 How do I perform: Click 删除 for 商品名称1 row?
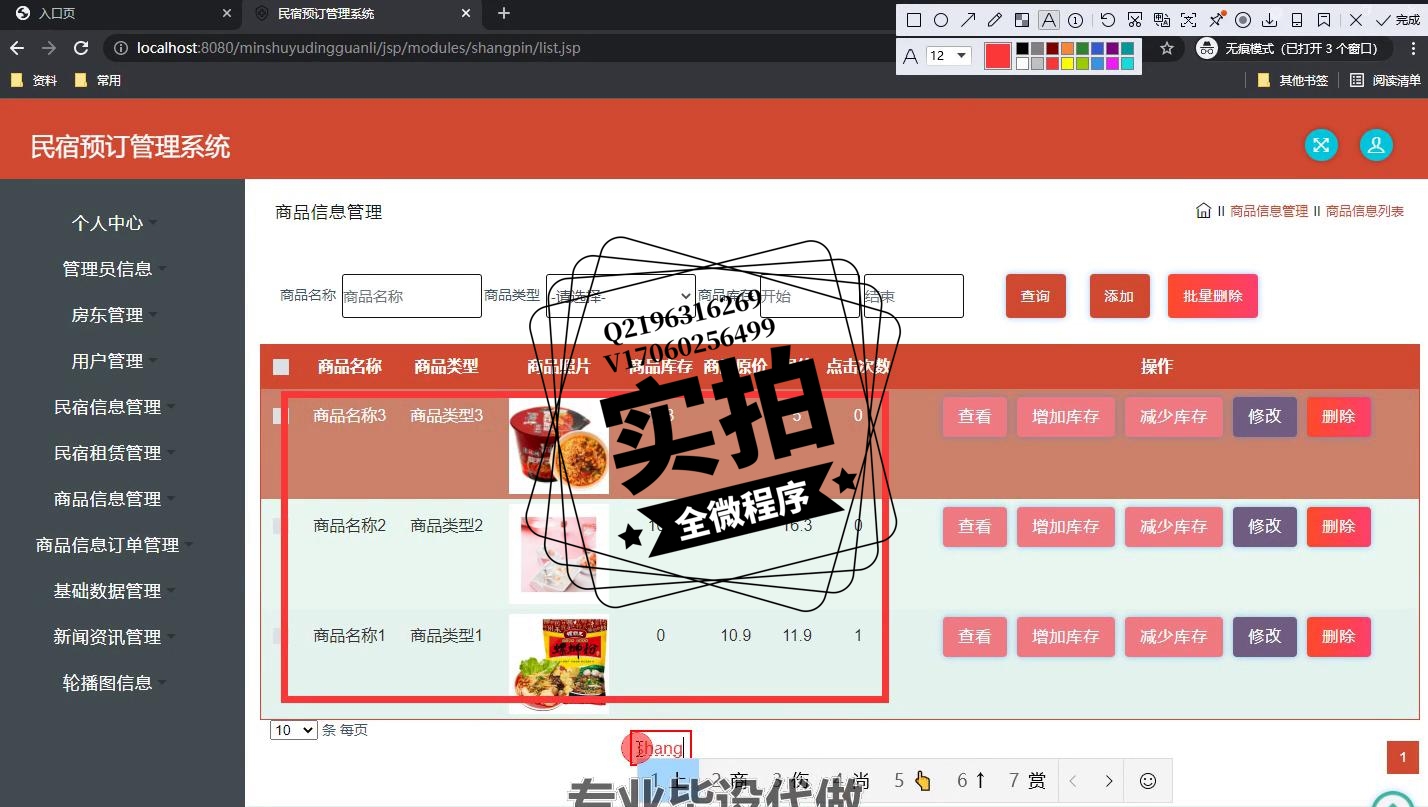[x=1338, y=636]
